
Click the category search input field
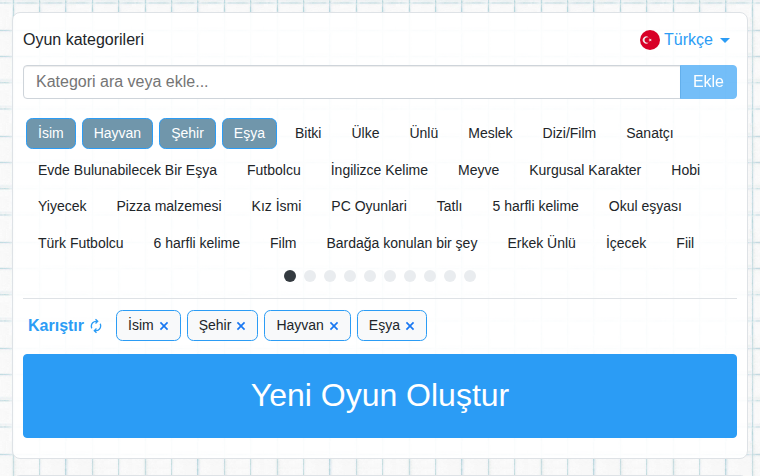coord(352,82)
